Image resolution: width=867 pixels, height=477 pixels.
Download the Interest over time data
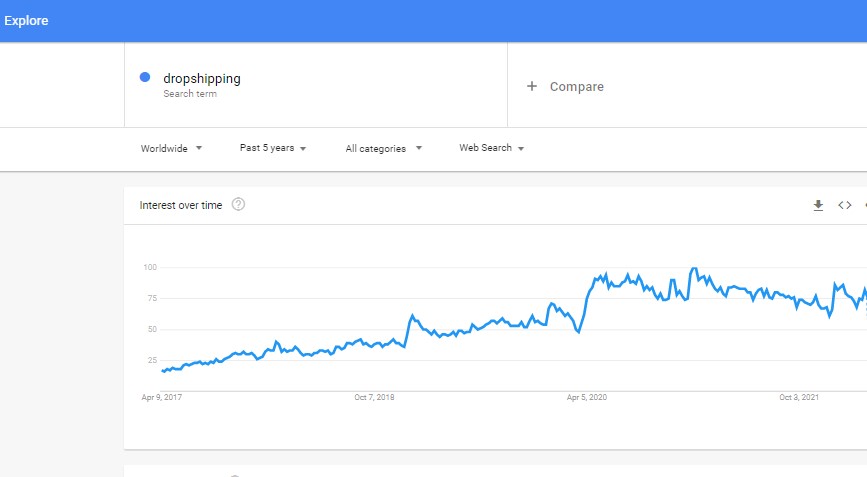click(x=818, y=206)
